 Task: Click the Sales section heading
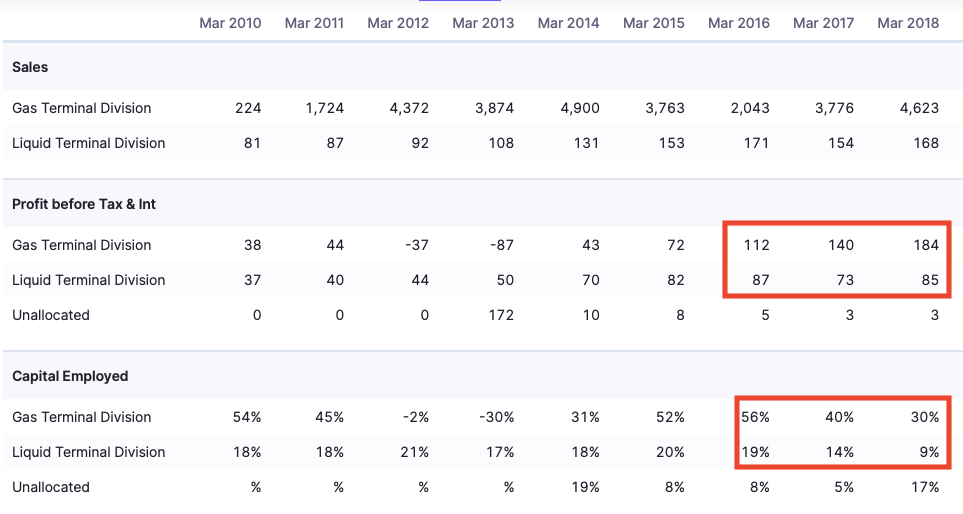(x=30, y=67)
